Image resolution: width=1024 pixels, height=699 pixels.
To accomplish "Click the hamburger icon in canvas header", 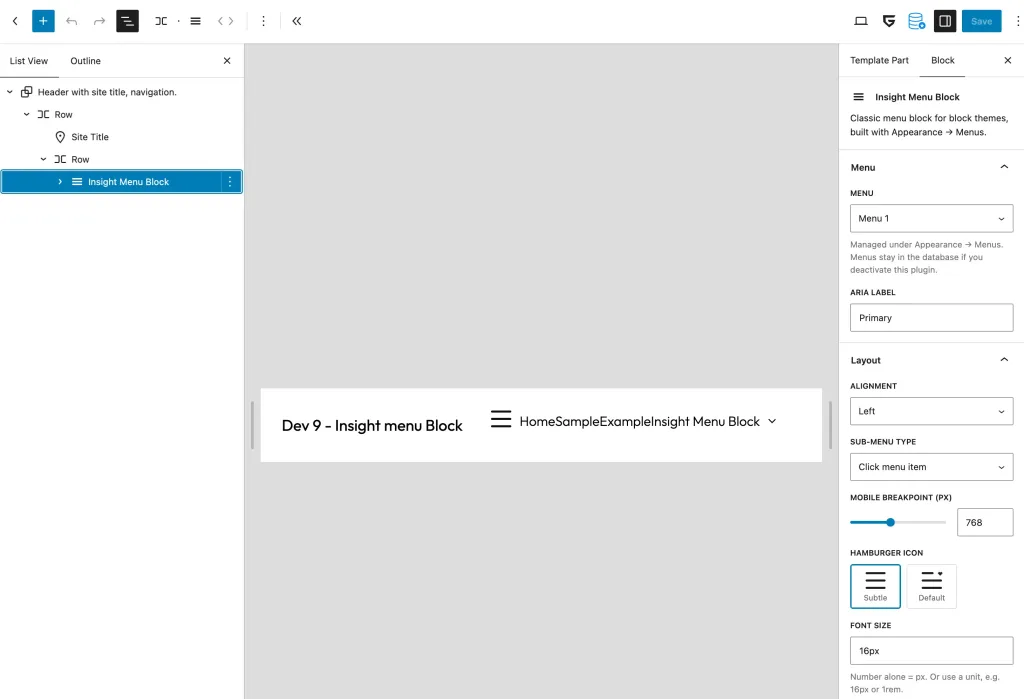I will pos(501,419).
